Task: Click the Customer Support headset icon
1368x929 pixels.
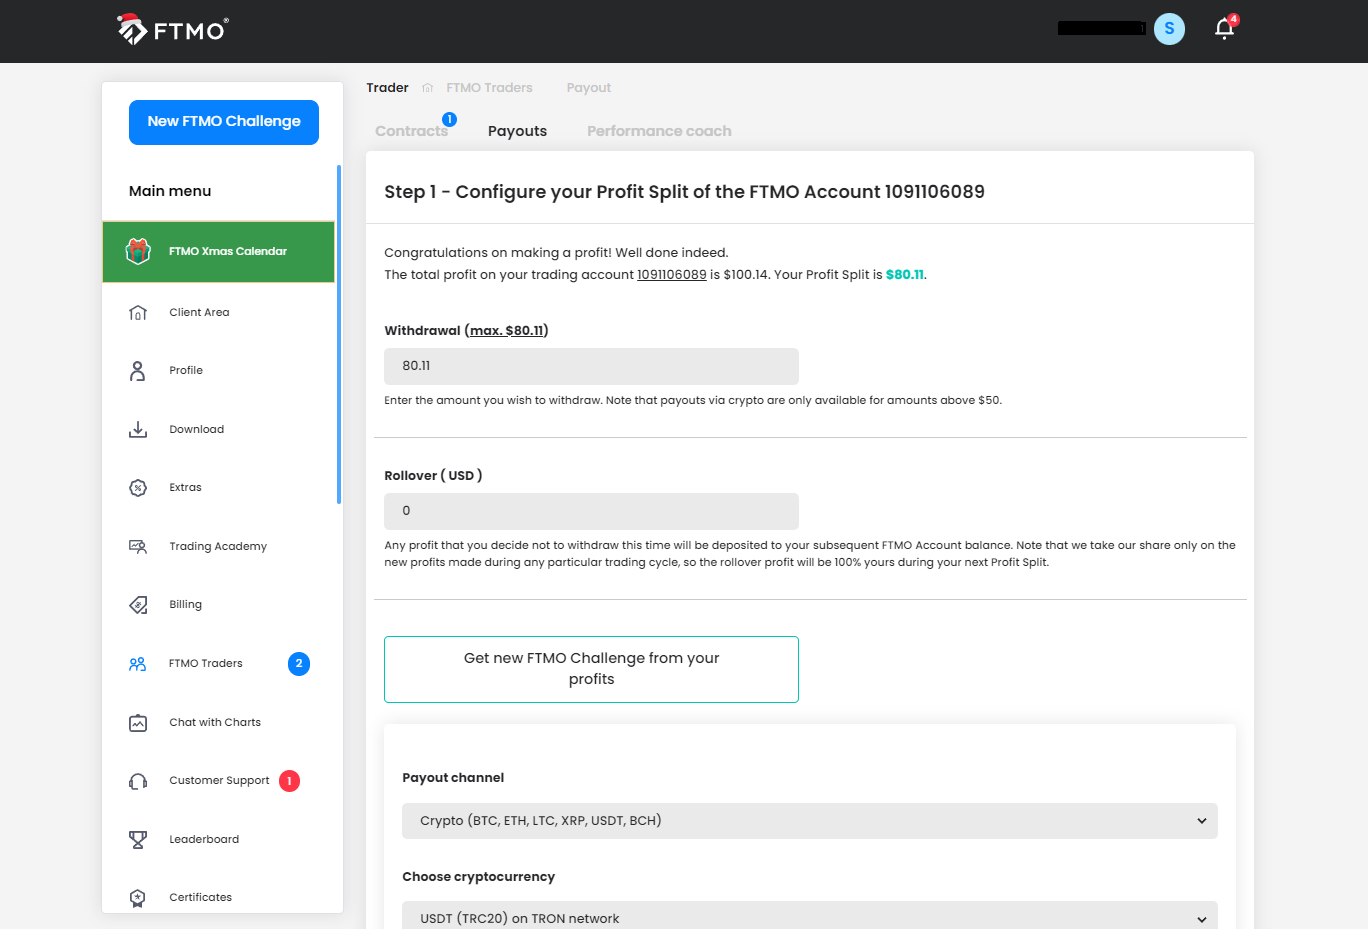Action: [x=138, y=781]
